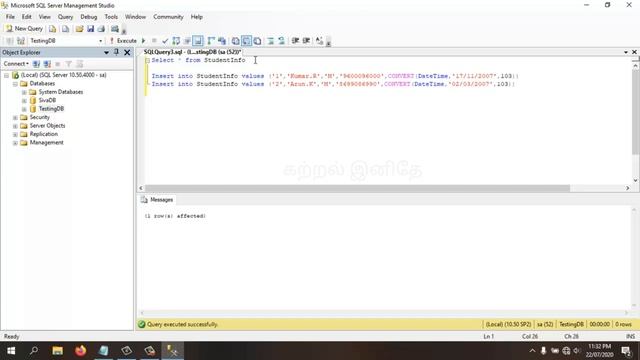
Task: Decrease indent of selected lines
Action: 295,41
